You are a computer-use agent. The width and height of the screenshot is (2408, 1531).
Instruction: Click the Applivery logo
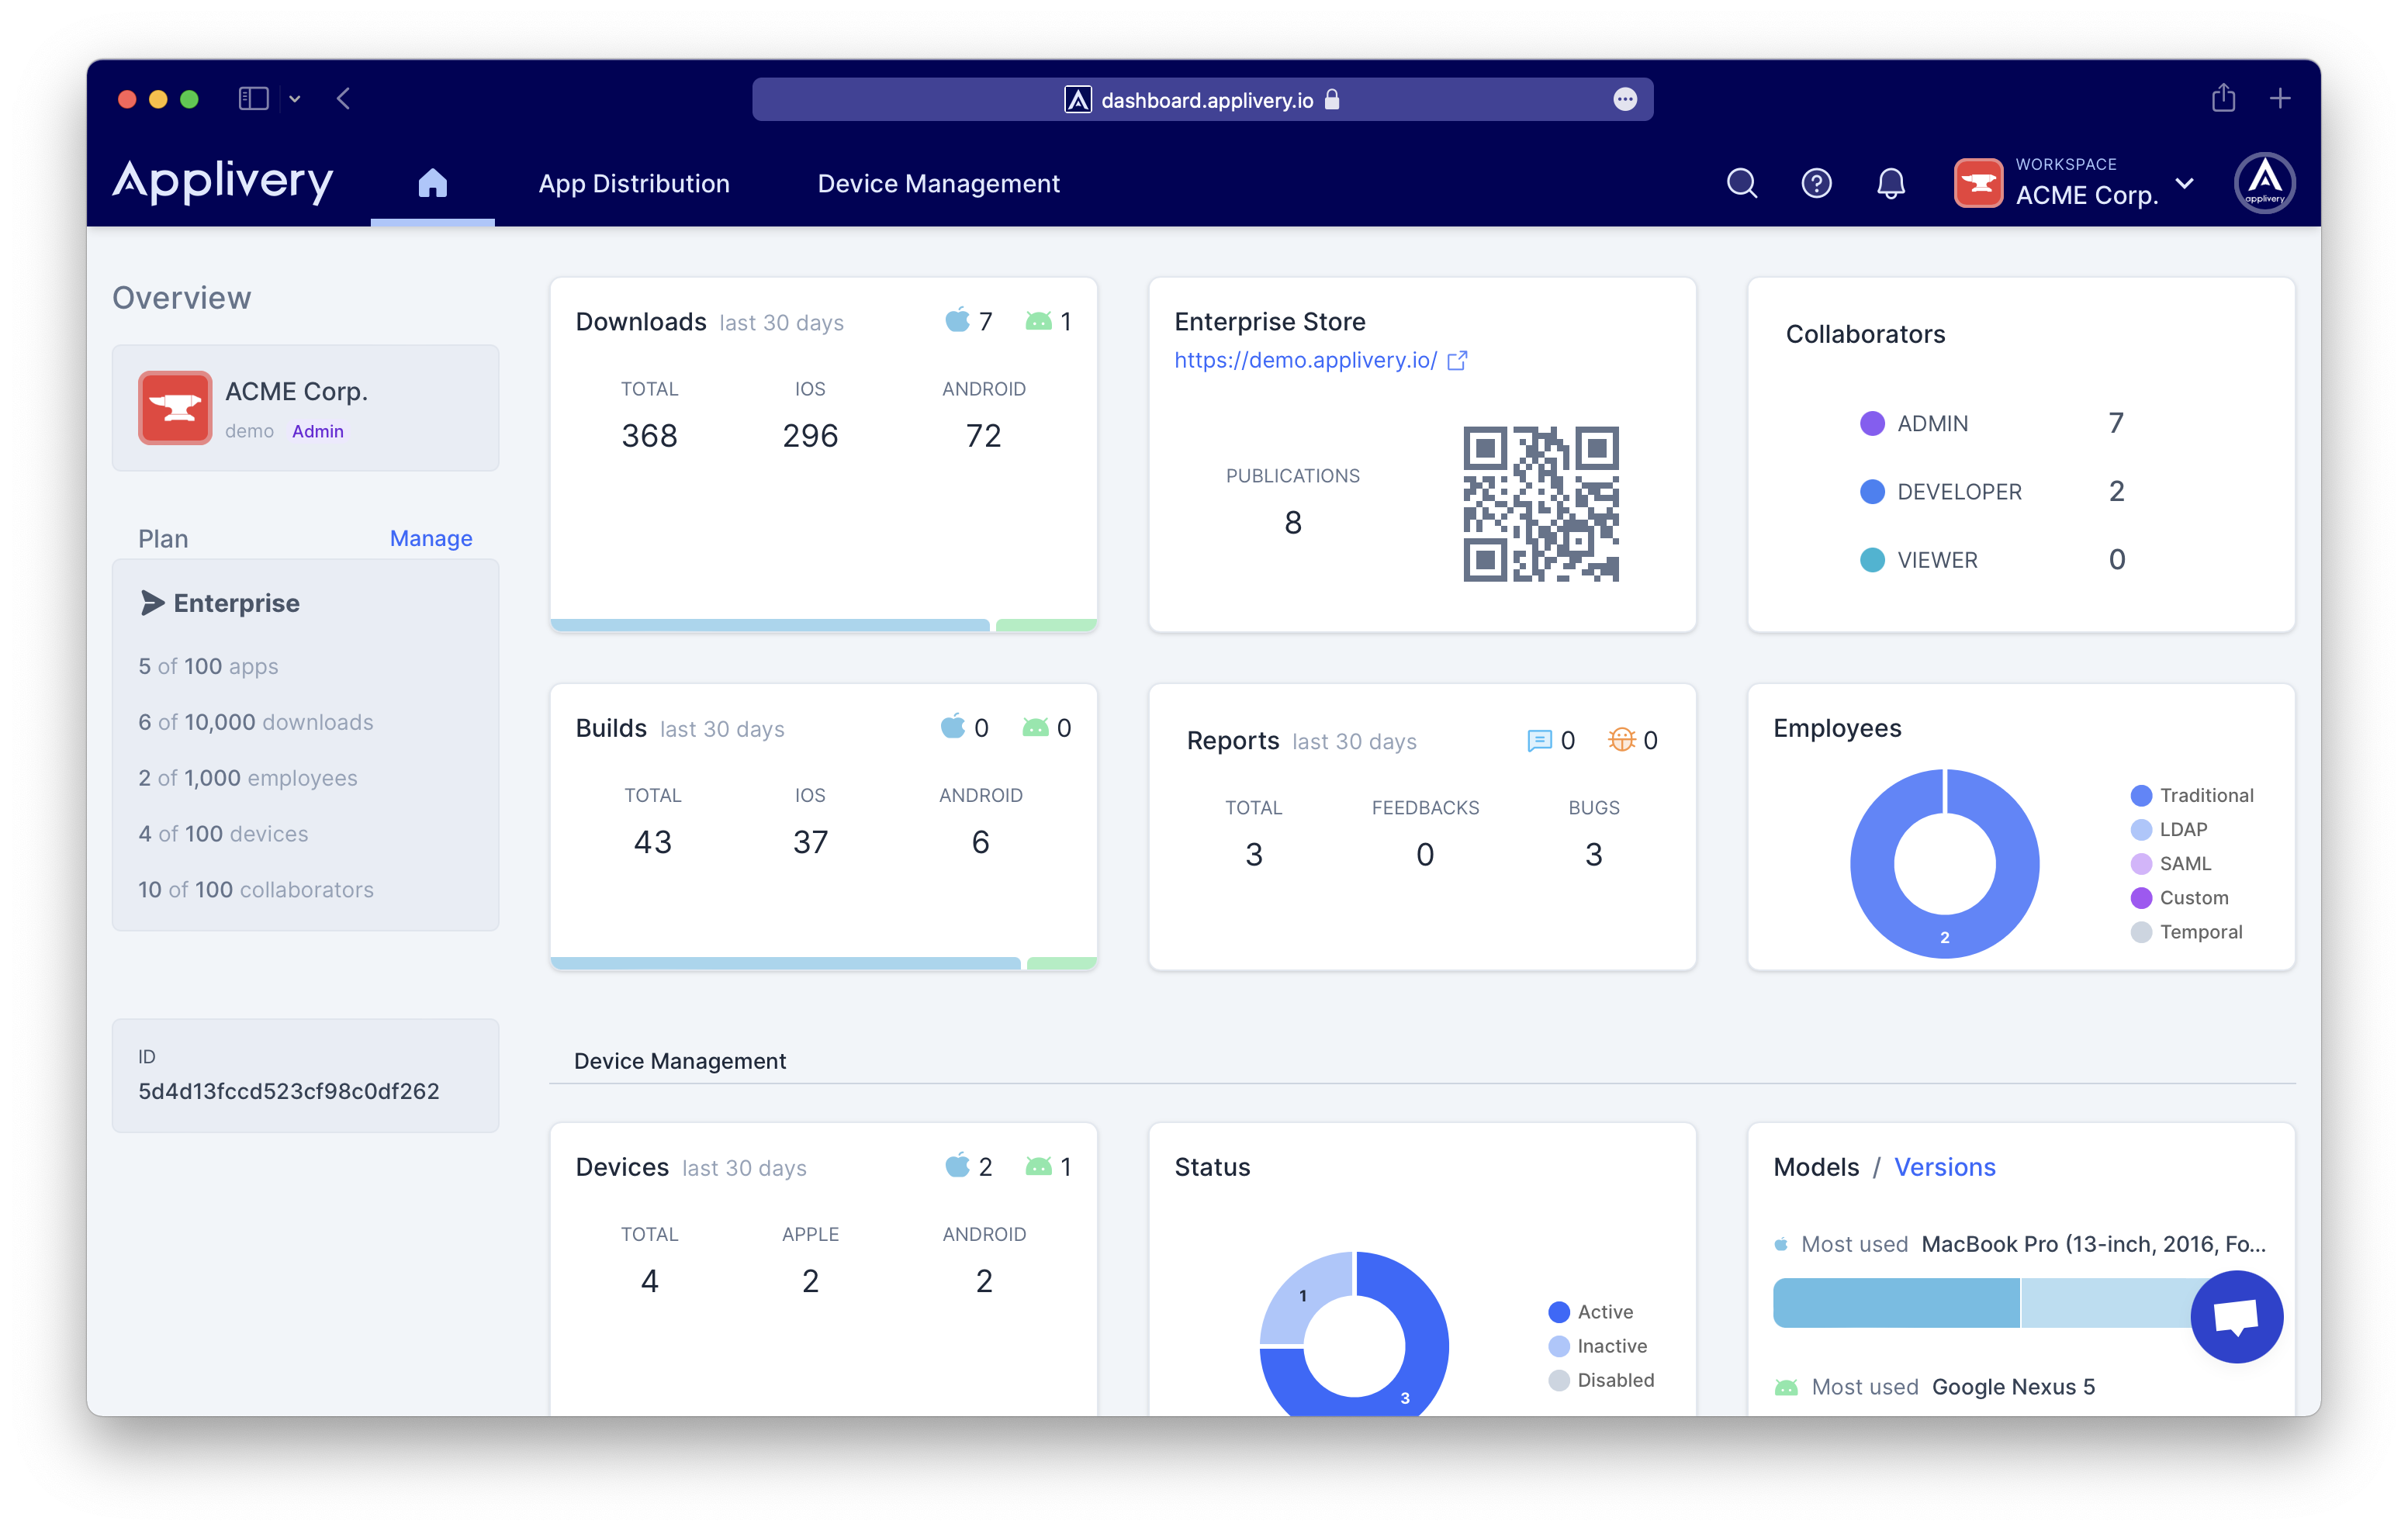(x=223, y=183)
